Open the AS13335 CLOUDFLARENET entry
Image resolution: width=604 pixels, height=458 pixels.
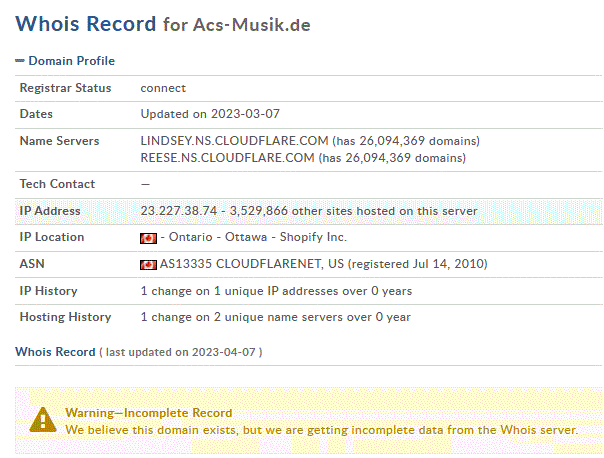coord(252,264)
